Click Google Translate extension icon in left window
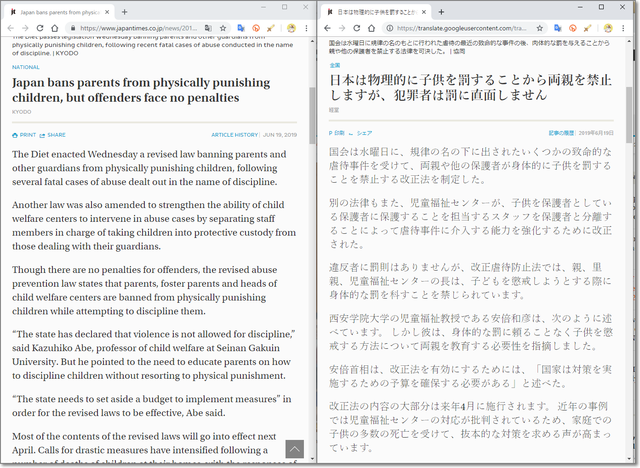This screenshot has height=468, width=640. pyautogui.click(x=240, y=28)
